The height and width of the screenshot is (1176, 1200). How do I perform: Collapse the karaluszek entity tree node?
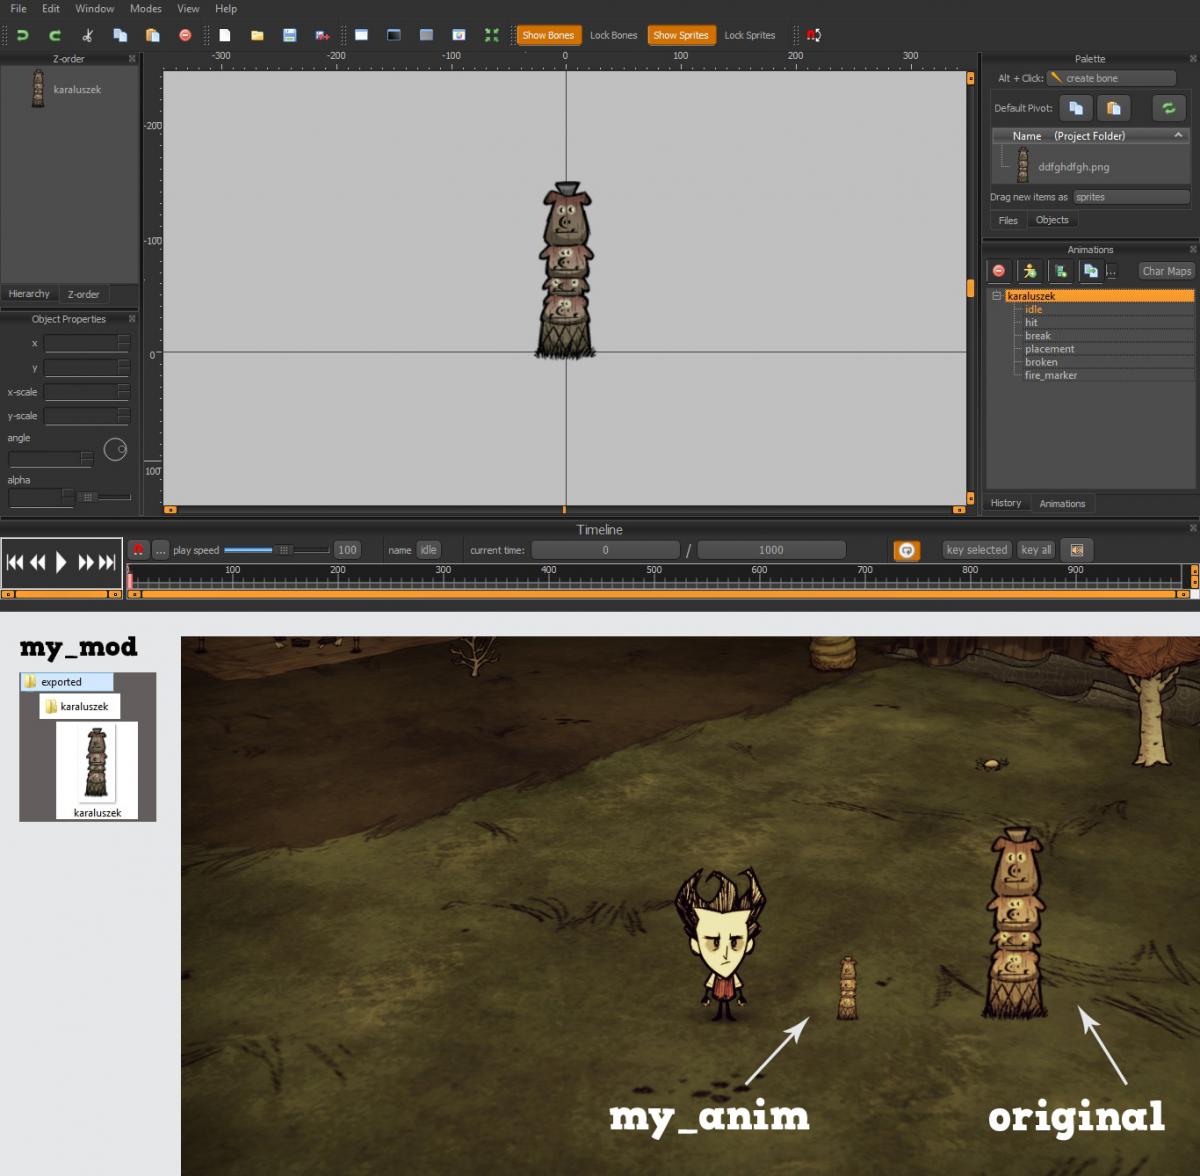997,296
